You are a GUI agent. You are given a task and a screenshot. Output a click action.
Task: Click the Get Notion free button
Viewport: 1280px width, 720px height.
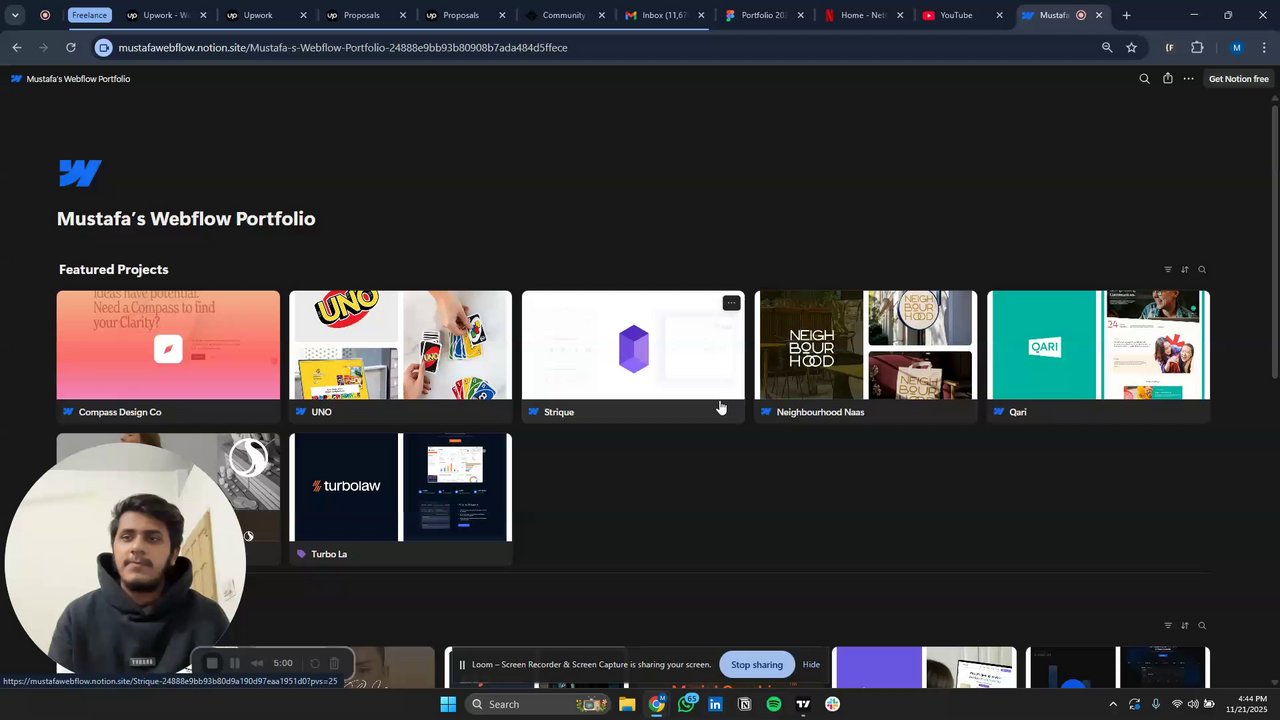click(x=1238, y=79)
